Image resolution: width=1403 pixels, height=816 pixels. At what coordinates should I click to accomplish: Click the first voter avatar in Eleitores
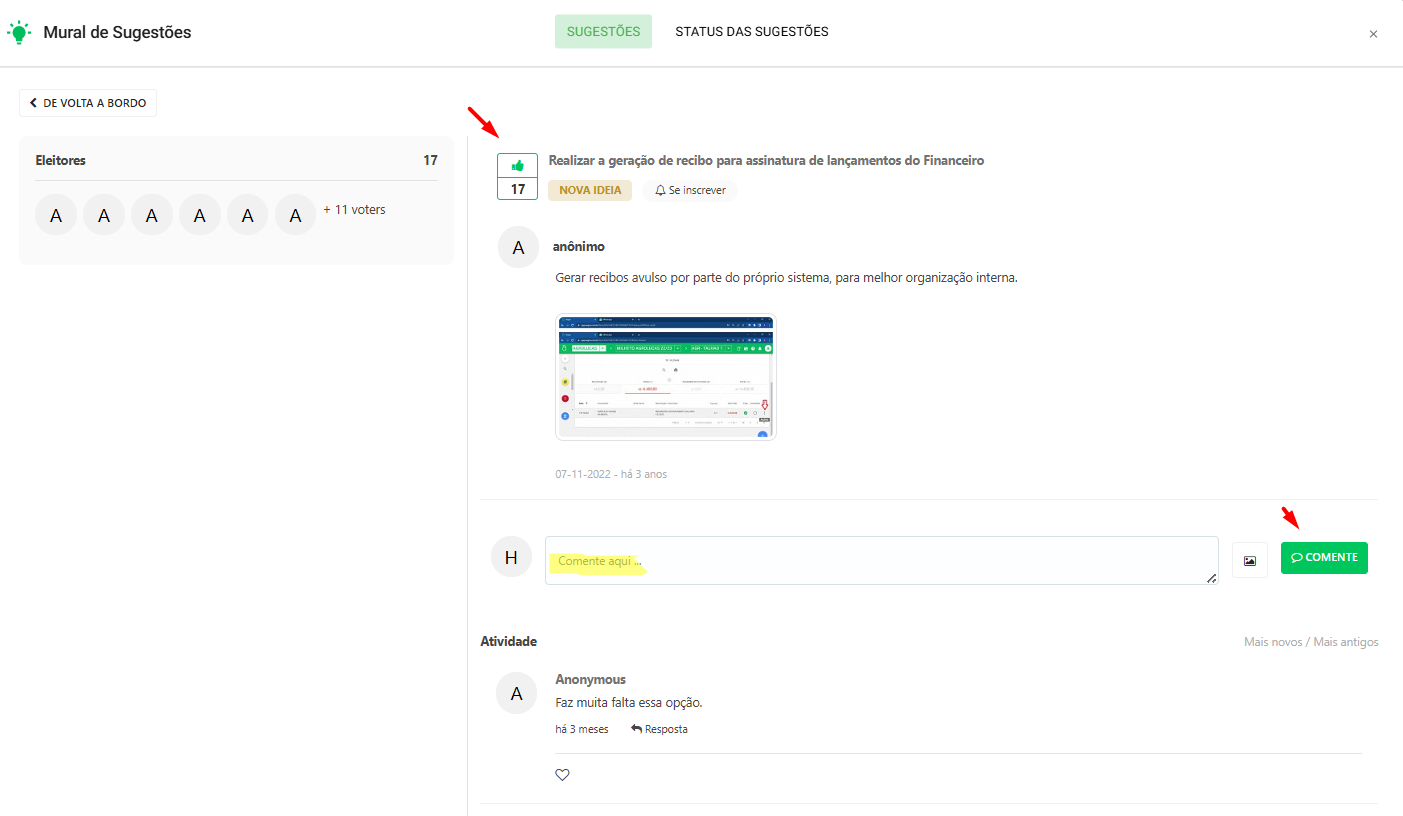tap(56, 215)
